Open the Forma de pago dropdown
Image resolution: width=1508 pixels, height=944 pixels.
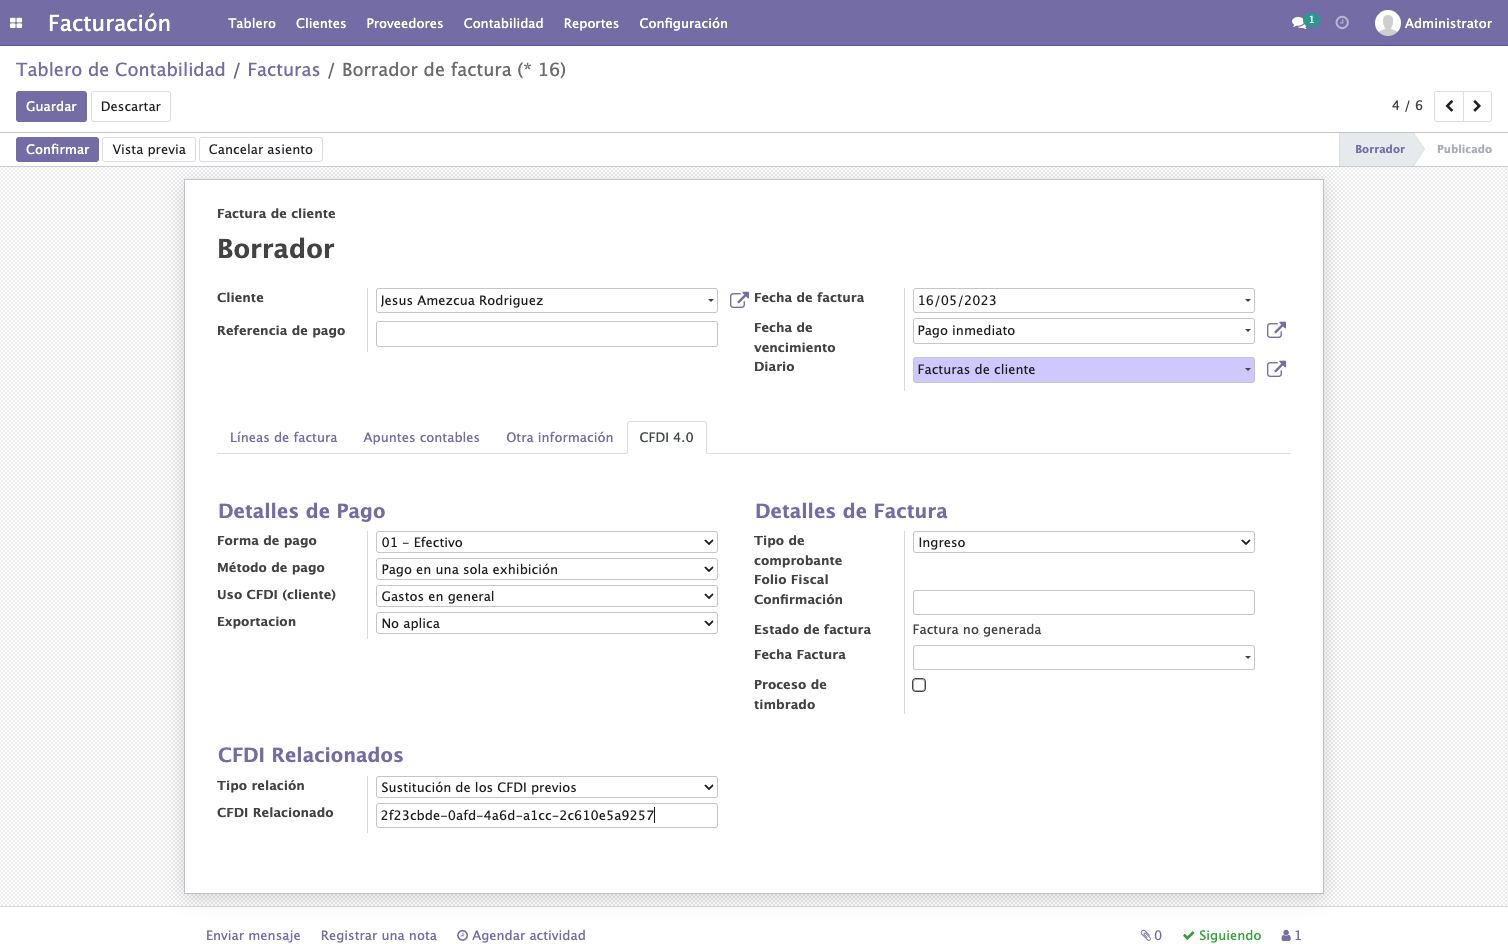pyautogui.click(x=547, y=542)
